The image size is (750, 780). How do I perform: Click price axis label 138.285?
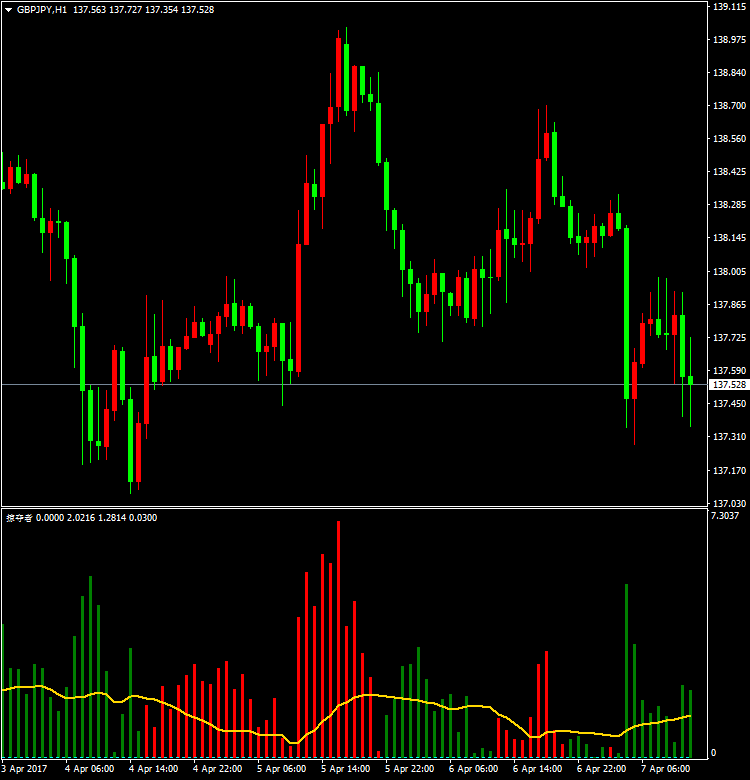click(730, 204)
